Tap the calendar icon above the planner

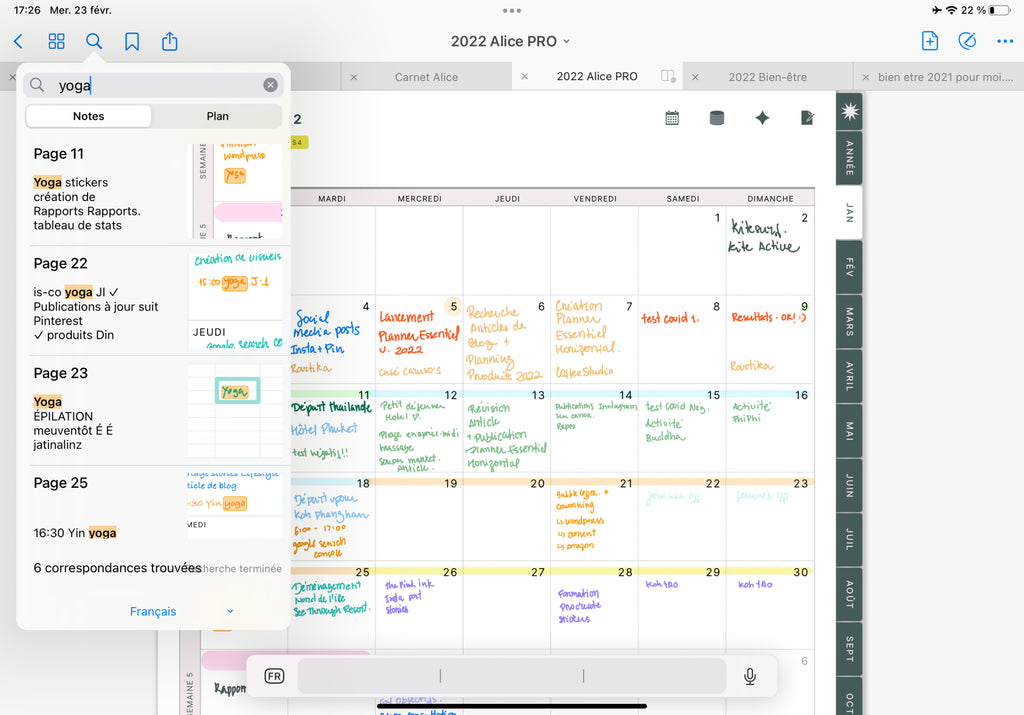(x=671, y=117)
